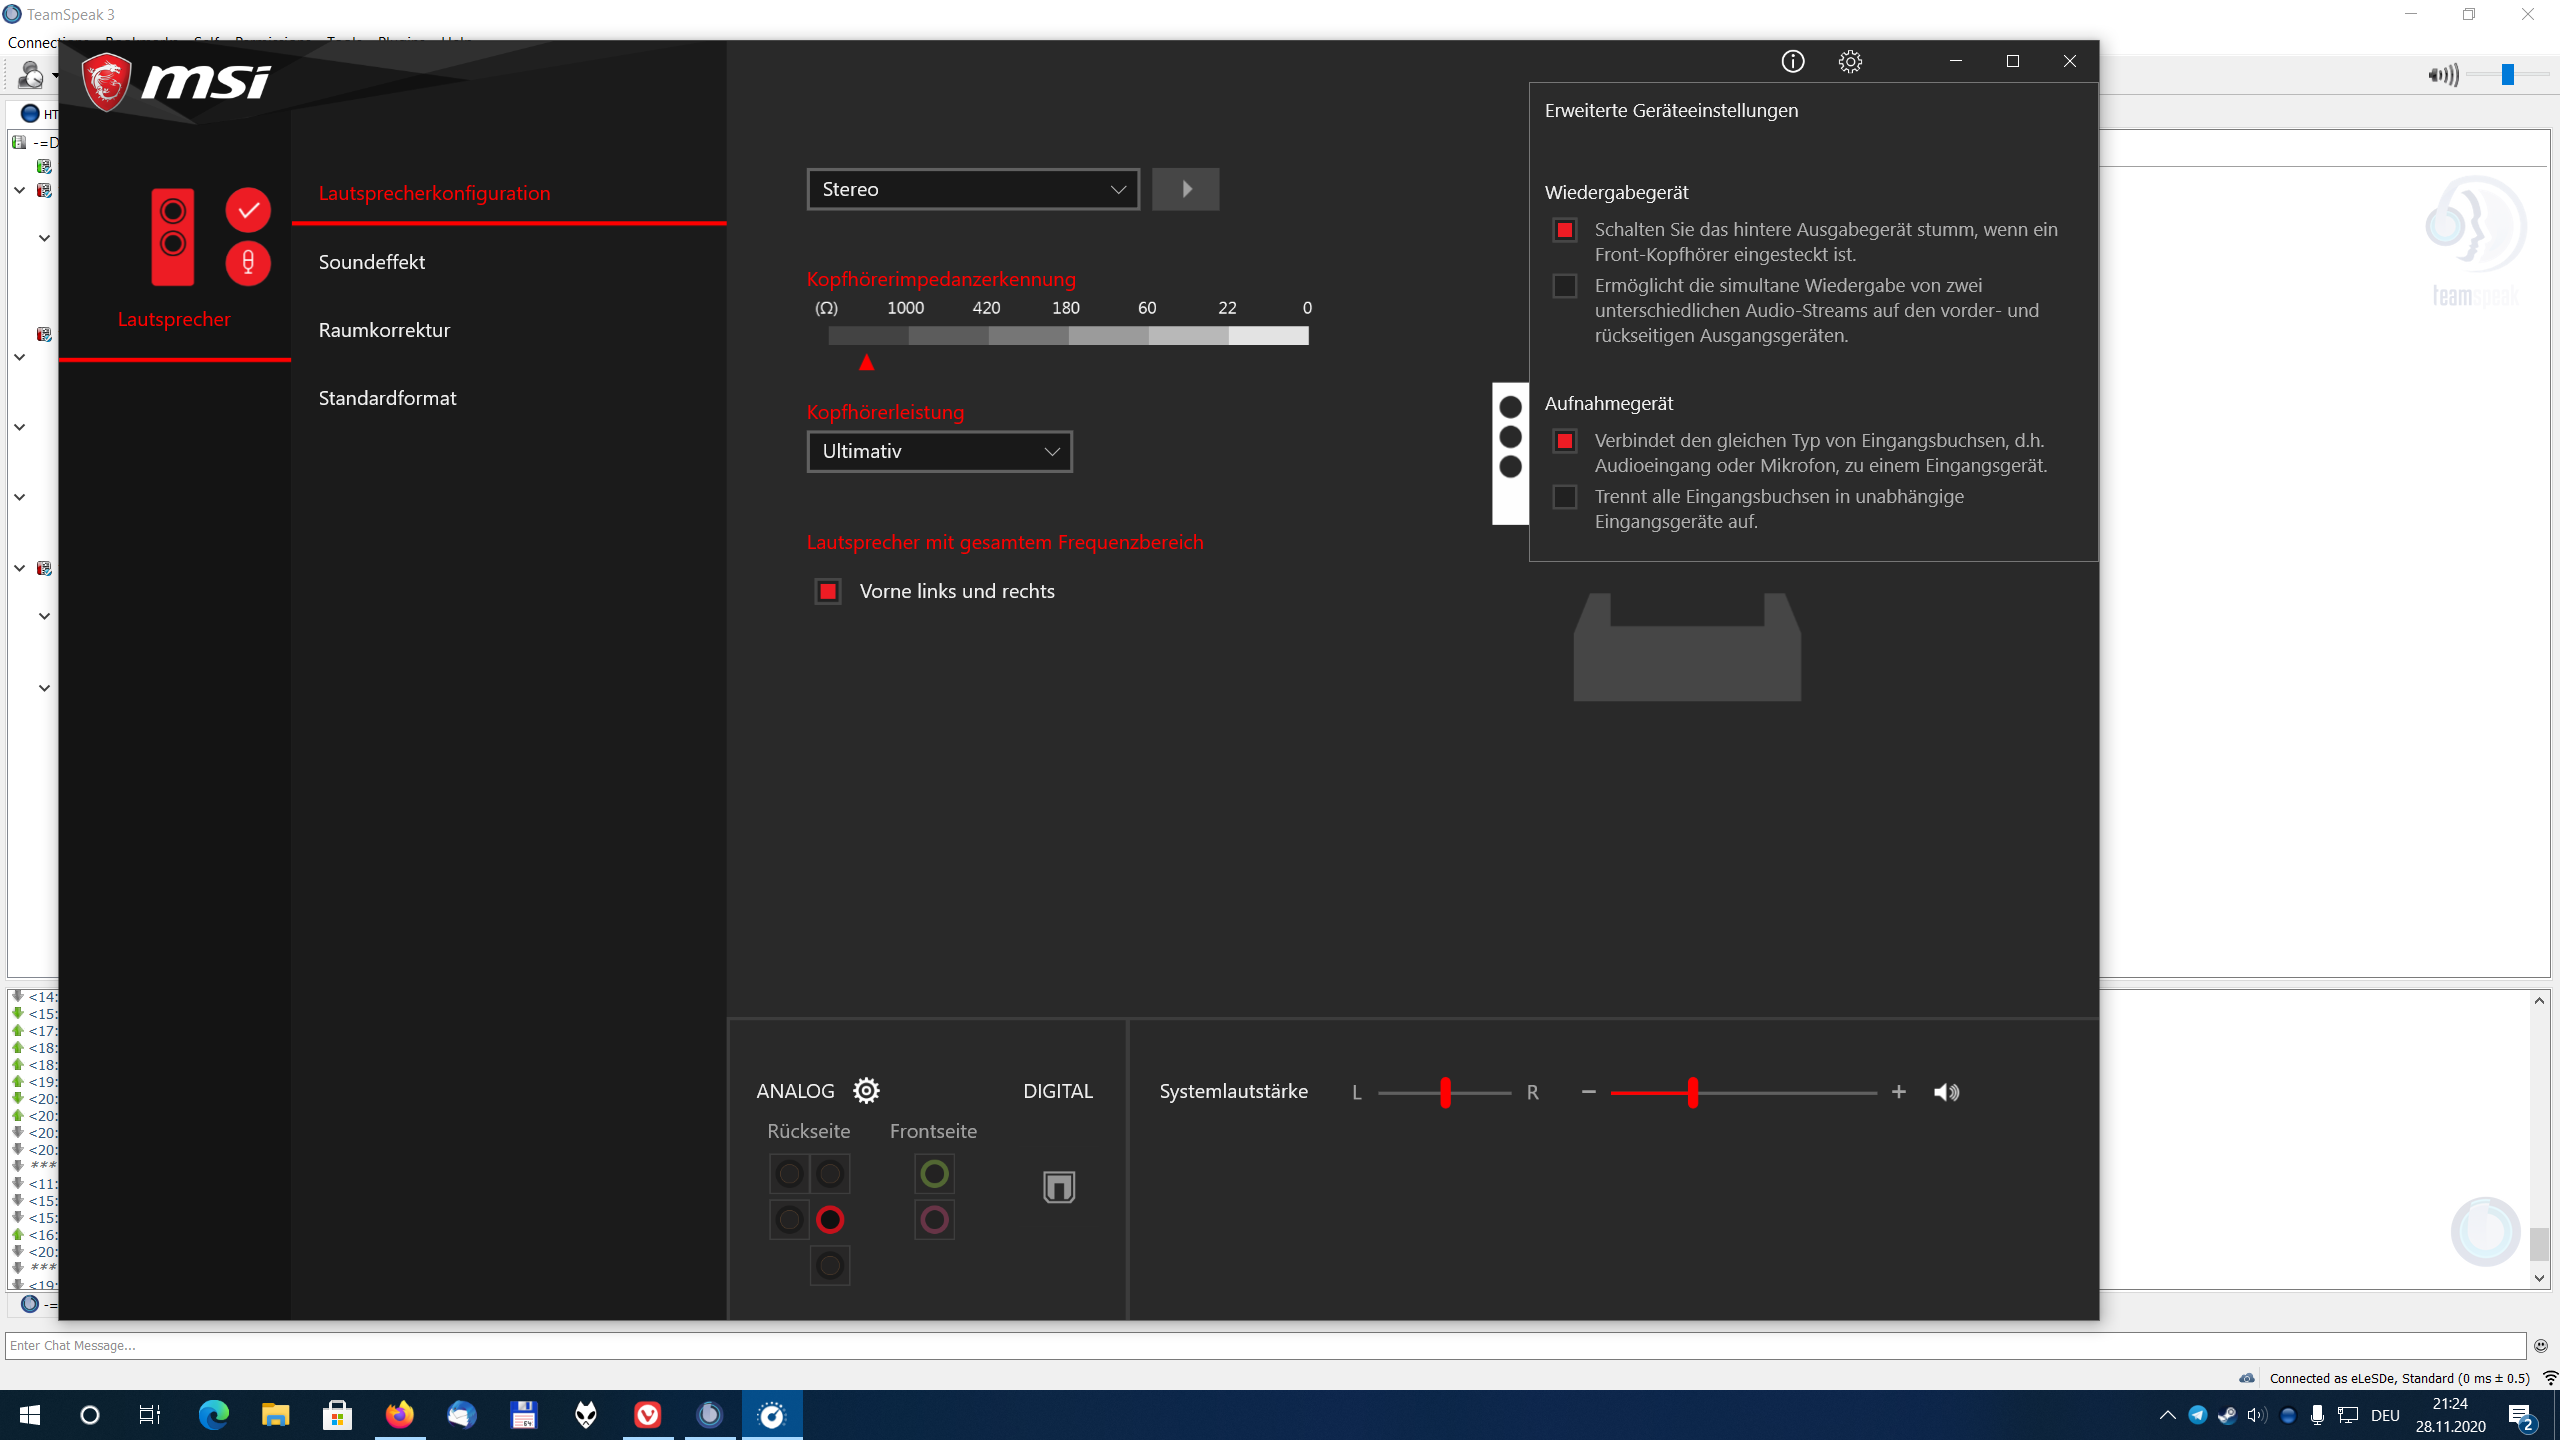Click the green front panel jack
Viewport: 2560px width, 1440px height.
click(934, 1174)
